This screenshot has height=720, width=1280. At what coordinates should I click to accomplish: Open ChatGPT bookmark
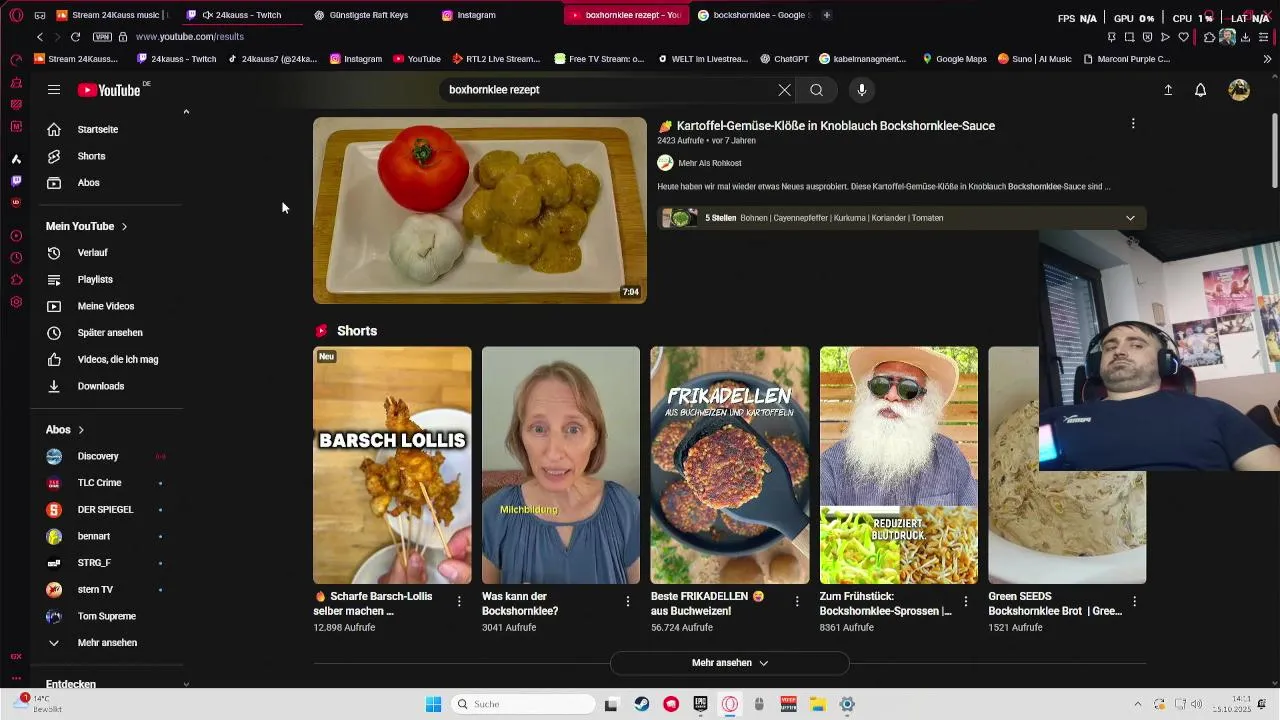[783, 59]
